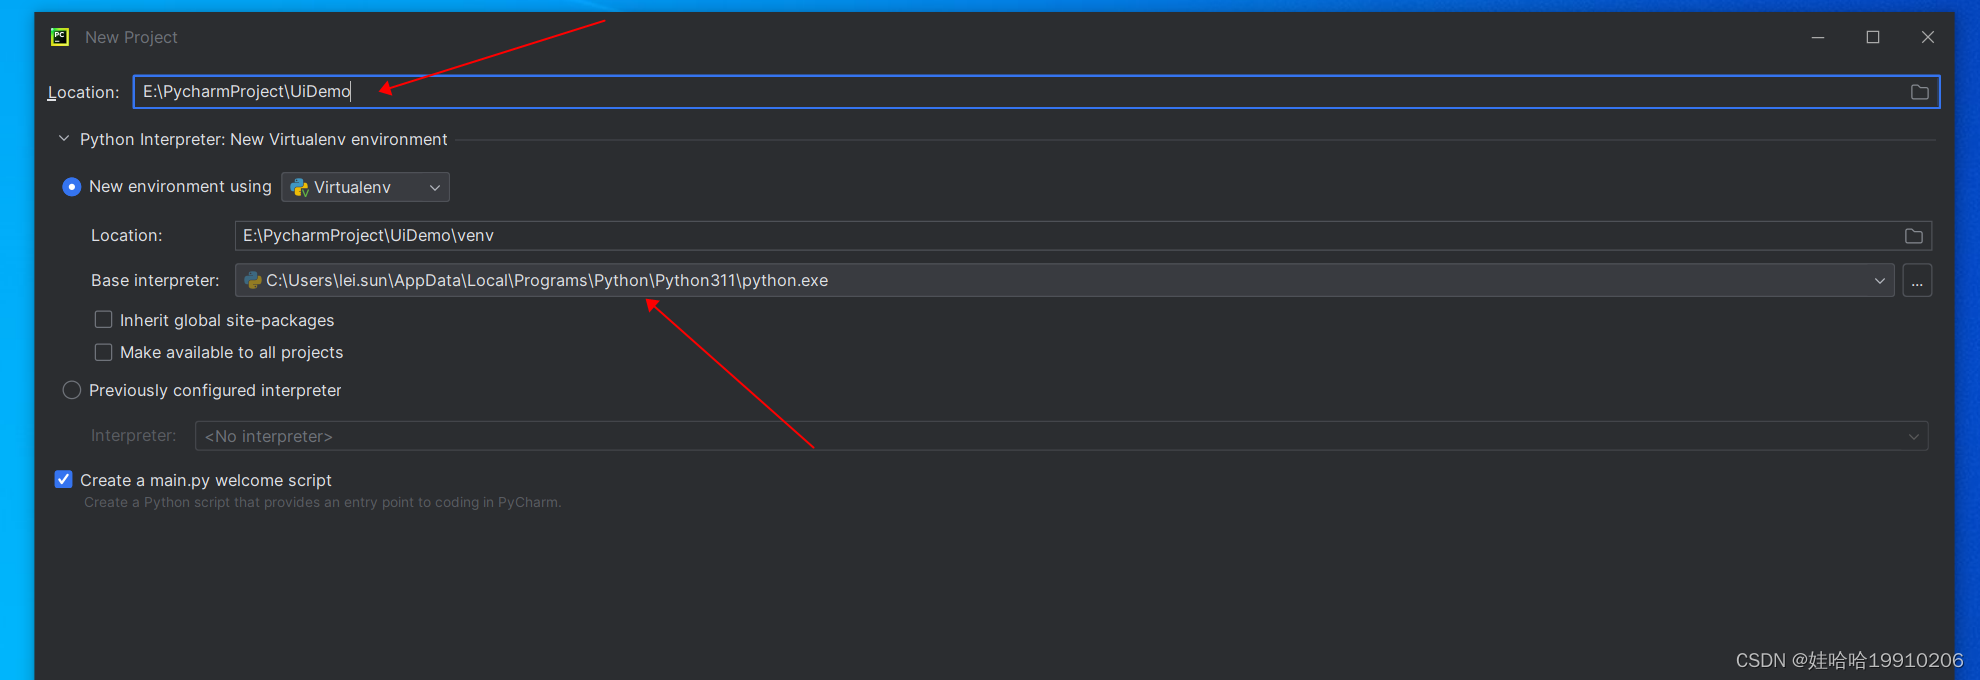Click the ellipsis button beside Base interpreter
Screen dimensions: 1980x680
pyautogui.click(x=1916, y=281)
